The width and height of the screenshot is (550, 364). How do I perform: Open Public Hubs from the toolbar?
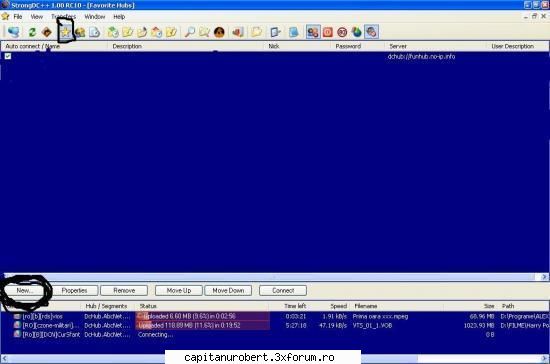(x=14, y=32)
